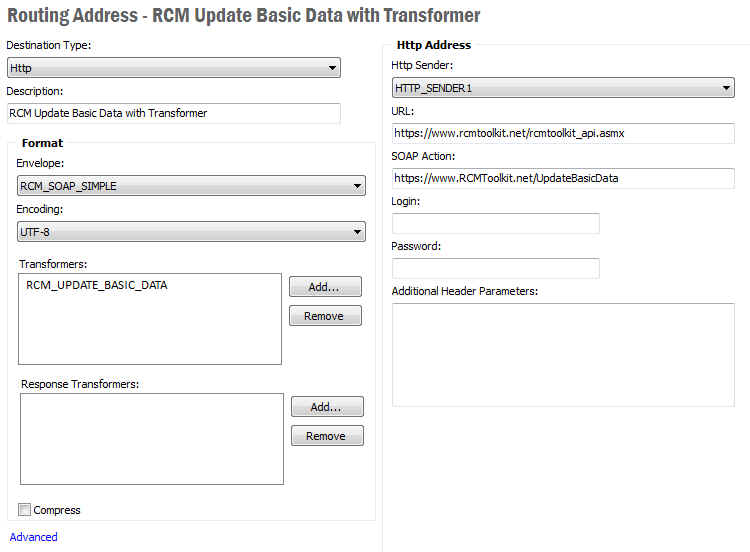
Task: Click inside the Response Transformers list box
Action: point(151,438)
